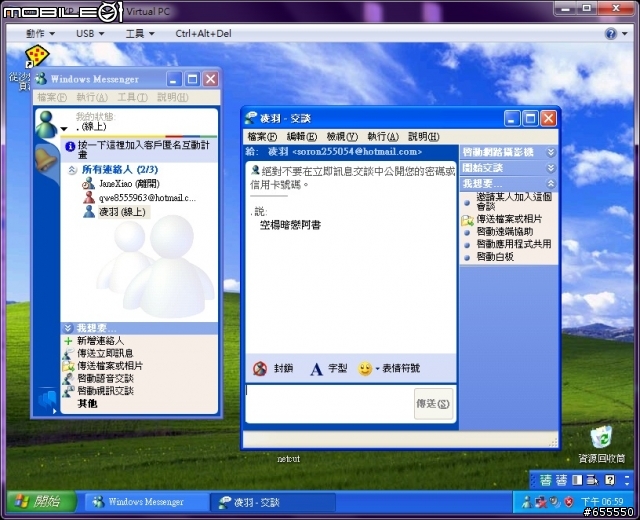This screenshot has width=640, height=520.
Task: Open 執行(A) menu in conversation window
Action: pos(383,137)
